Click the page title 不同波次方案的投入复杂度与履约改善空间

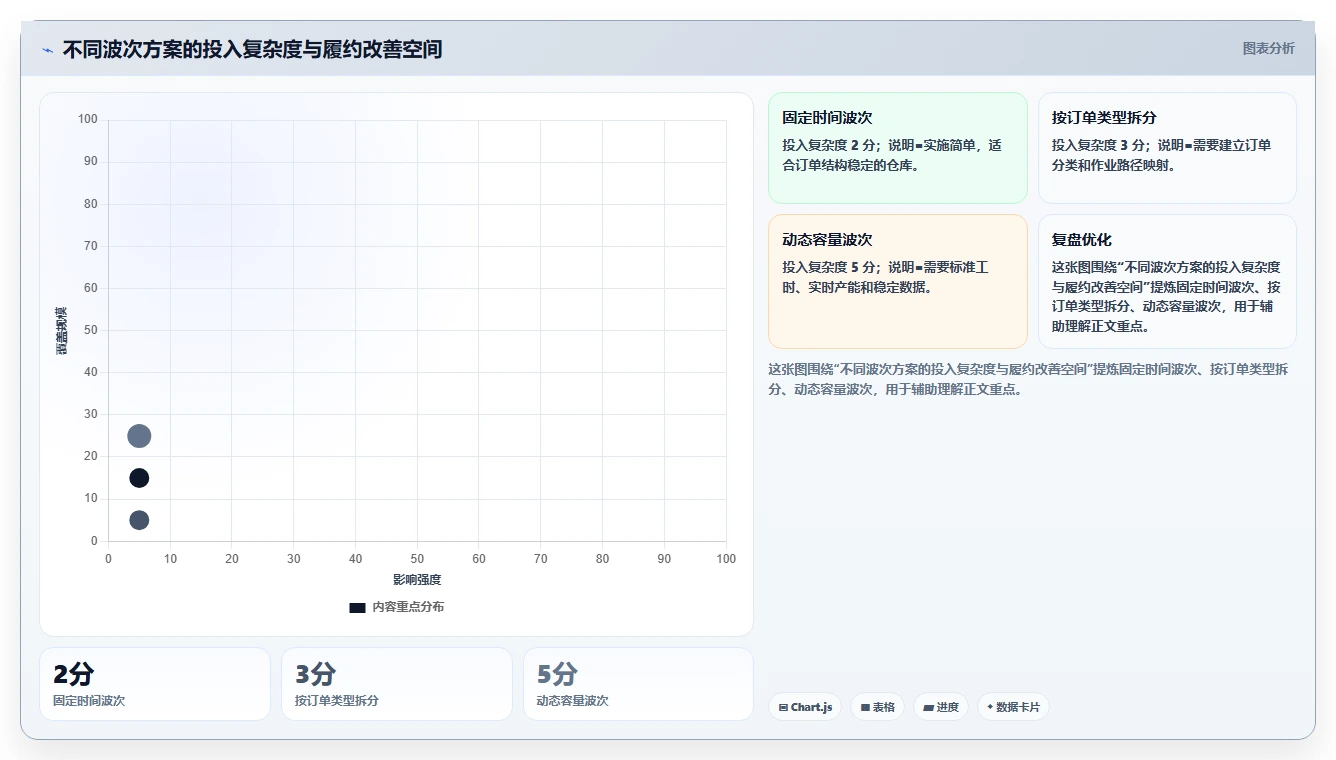click(x=252, y=49)
